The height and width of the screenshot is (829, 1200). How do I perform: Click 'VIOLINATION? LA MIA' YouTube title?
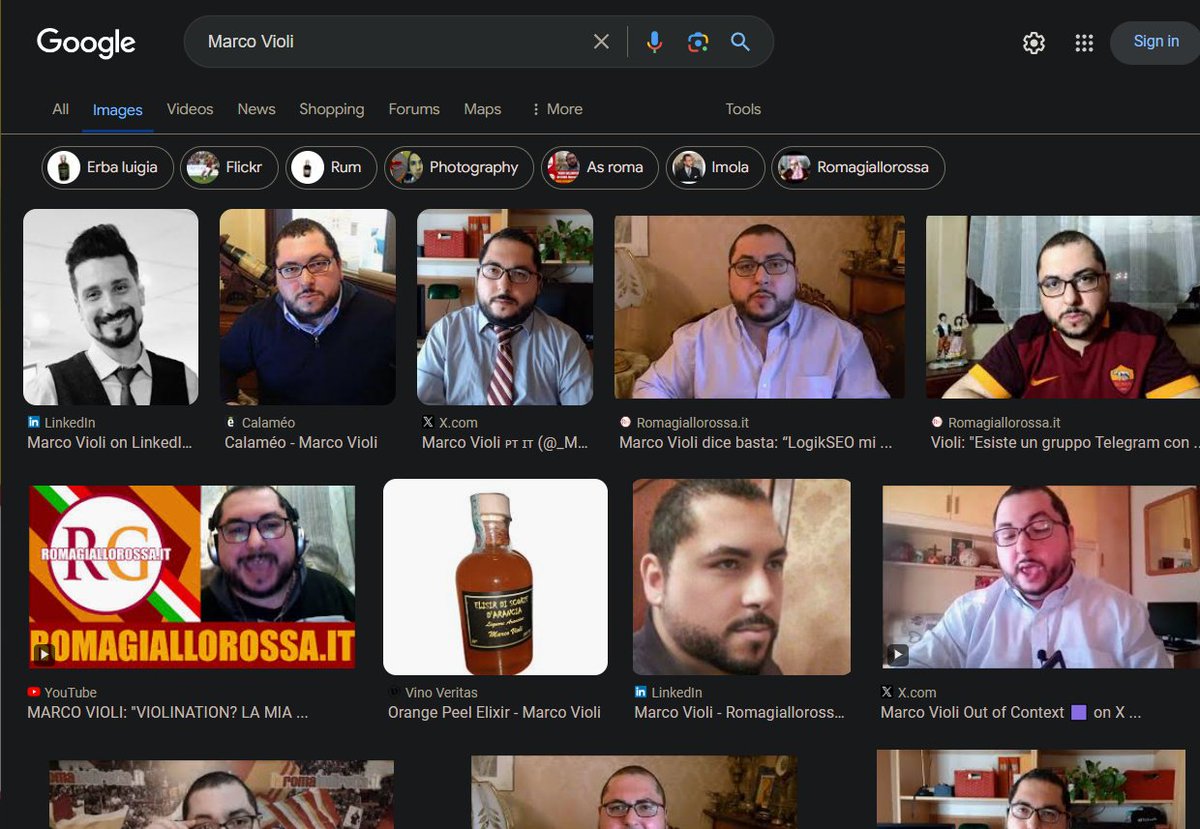point(168,712)
